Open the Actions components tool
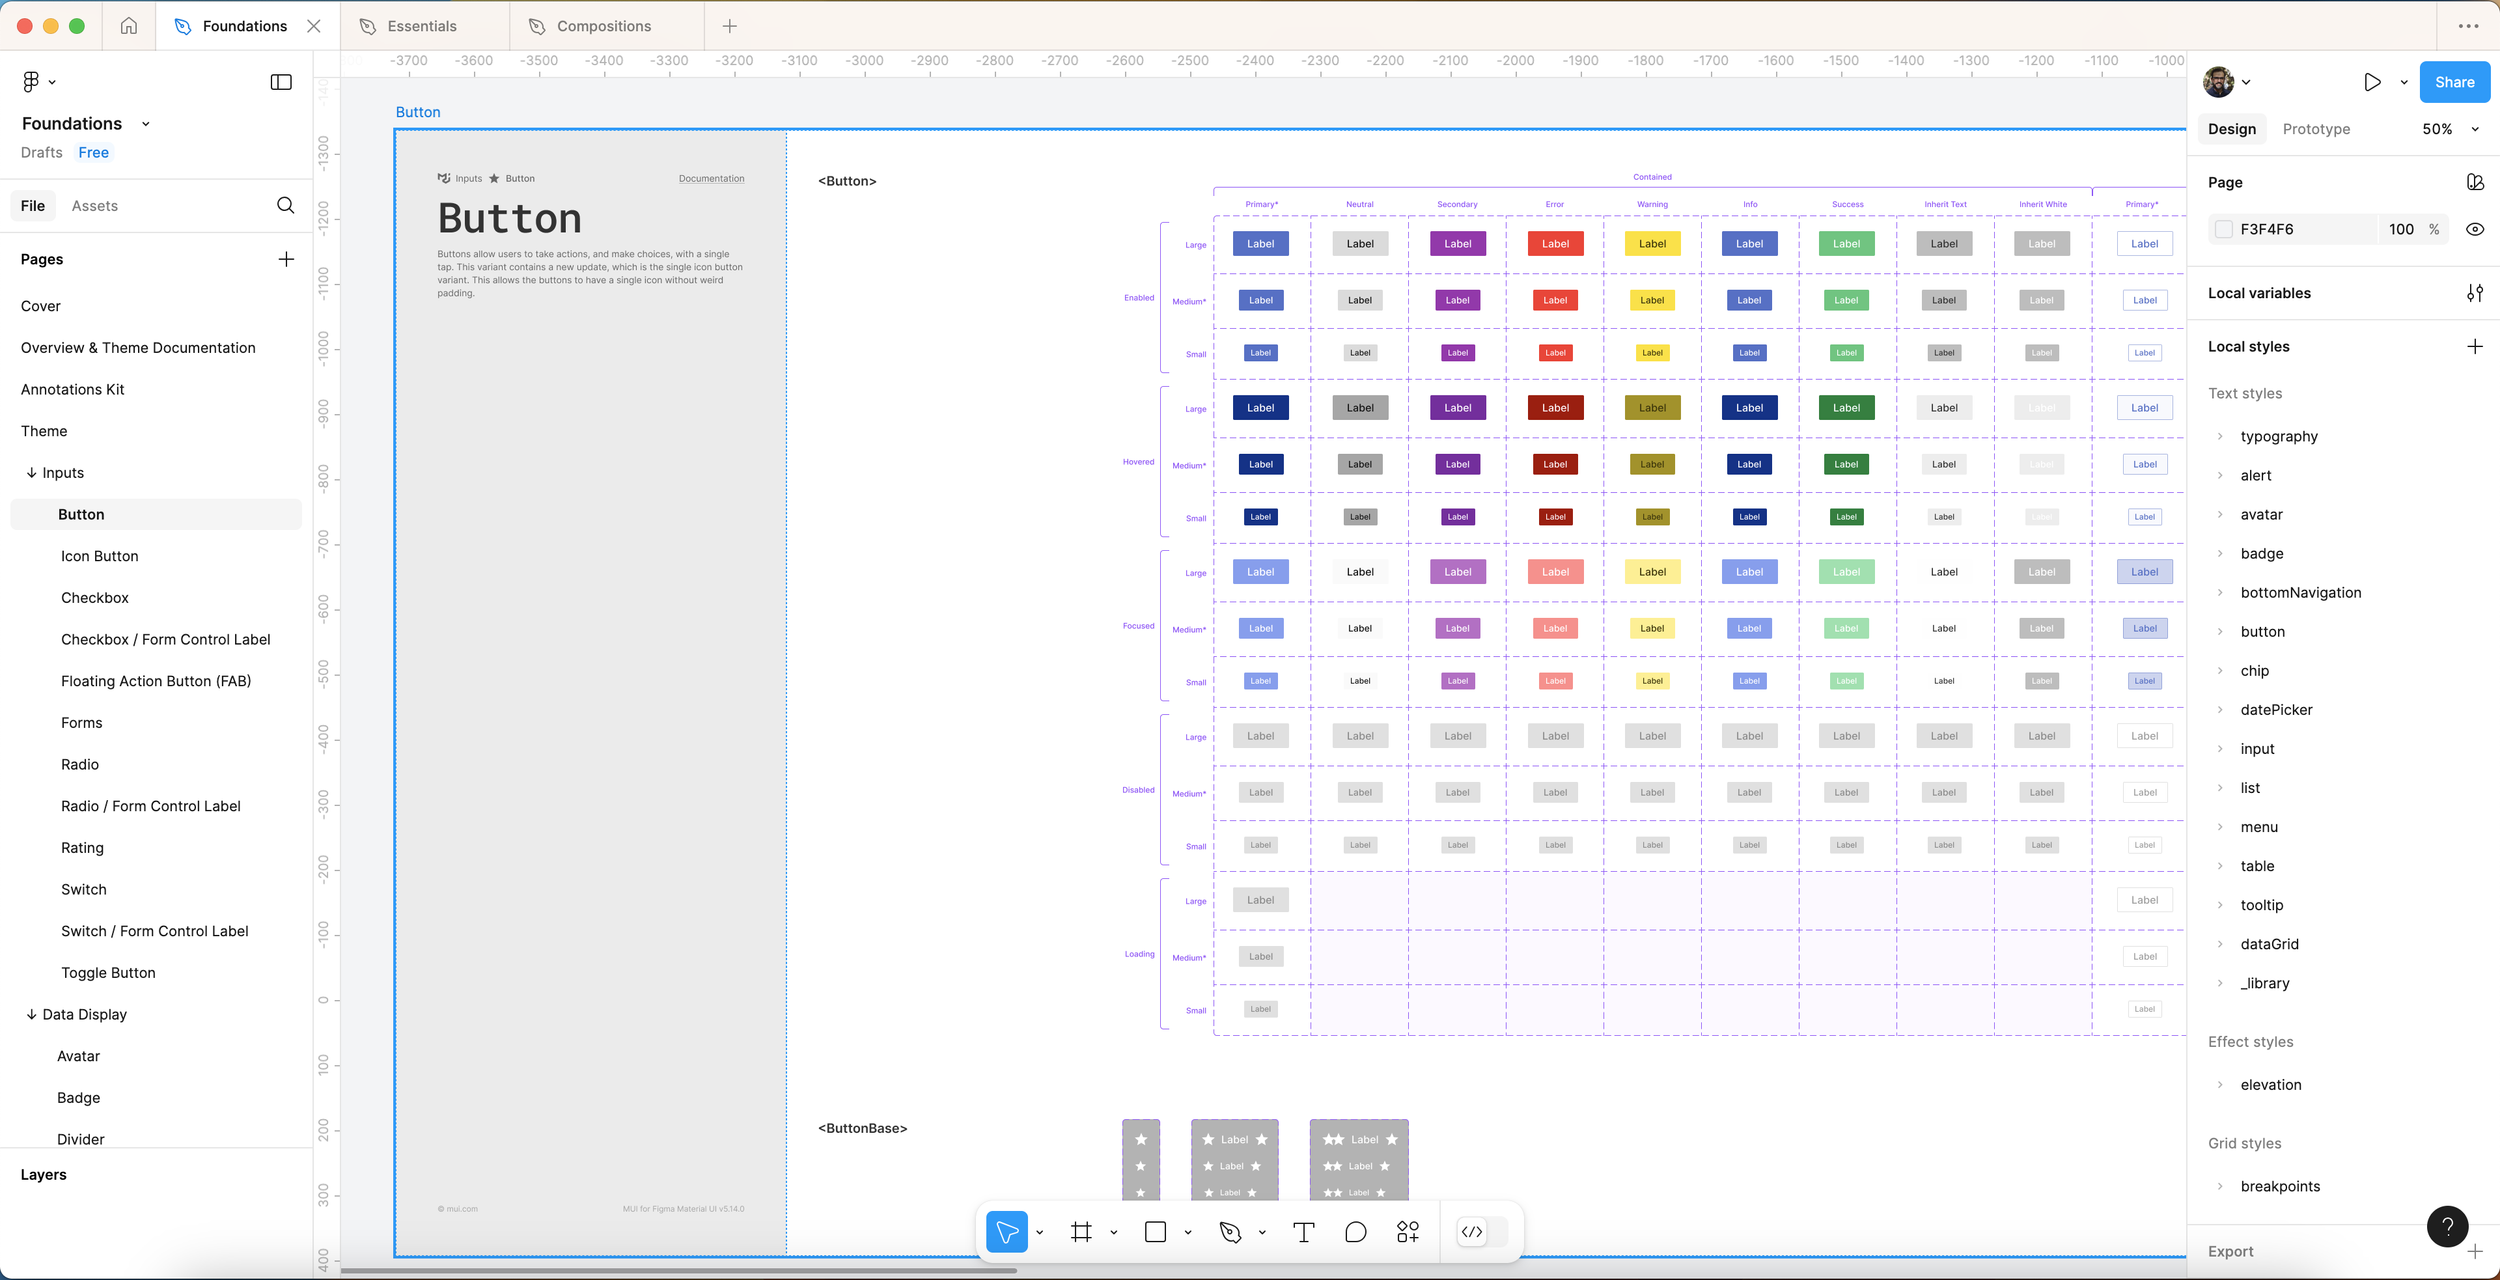The width and height of the screenshot is (2500, 1280). click(1407, 1232)
